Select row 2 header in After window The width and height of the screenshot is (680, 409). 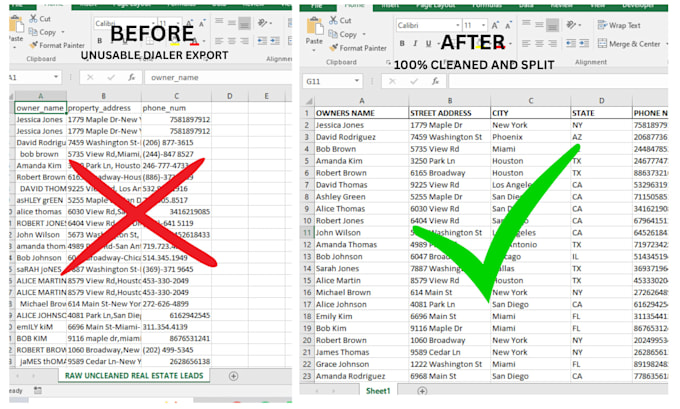(x=307, y=125)
